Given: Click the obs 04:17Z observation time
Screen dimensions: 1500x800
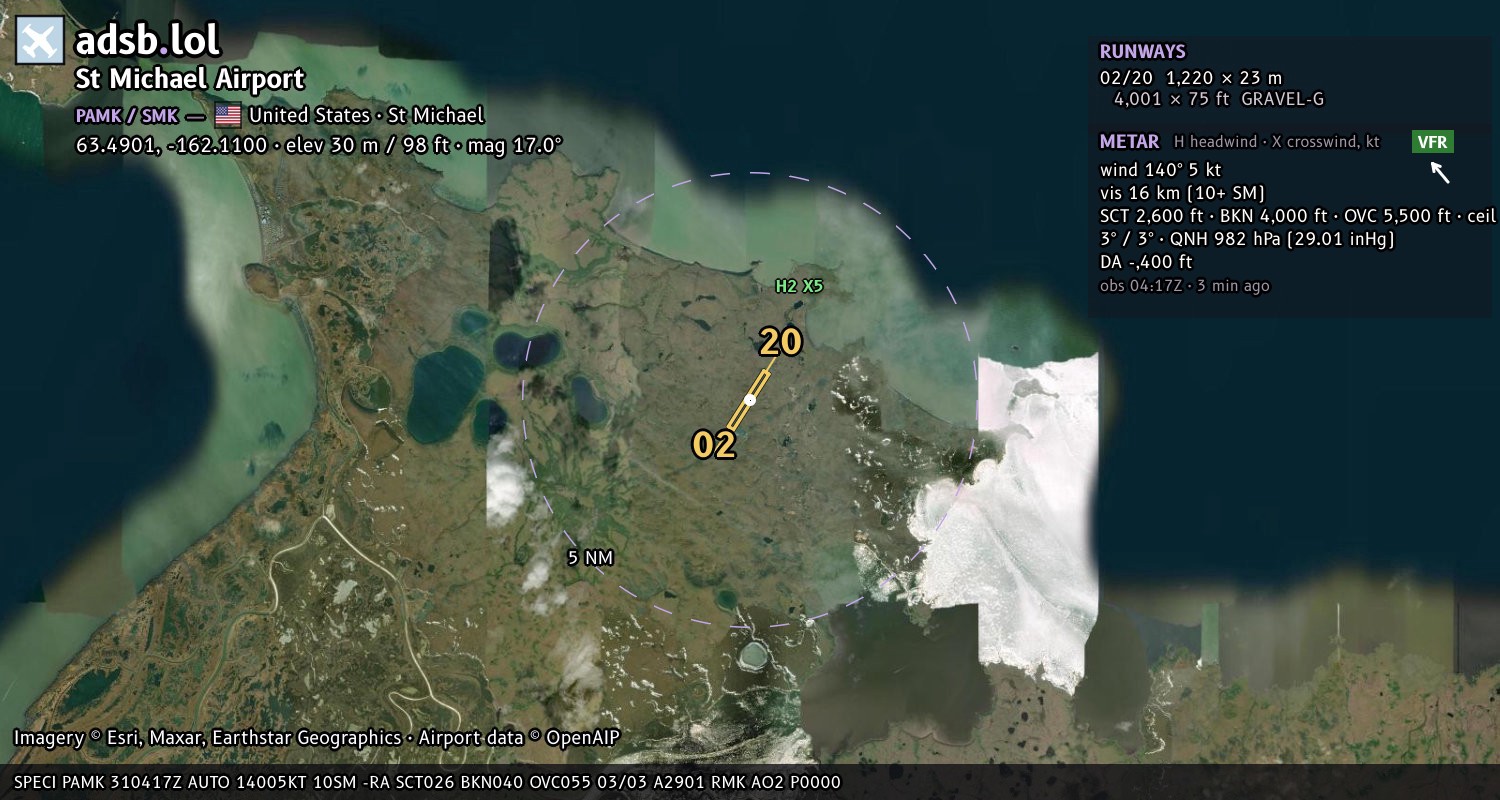Looking at the screenshot, I should pyautogui.click(x=1185, y=286).
